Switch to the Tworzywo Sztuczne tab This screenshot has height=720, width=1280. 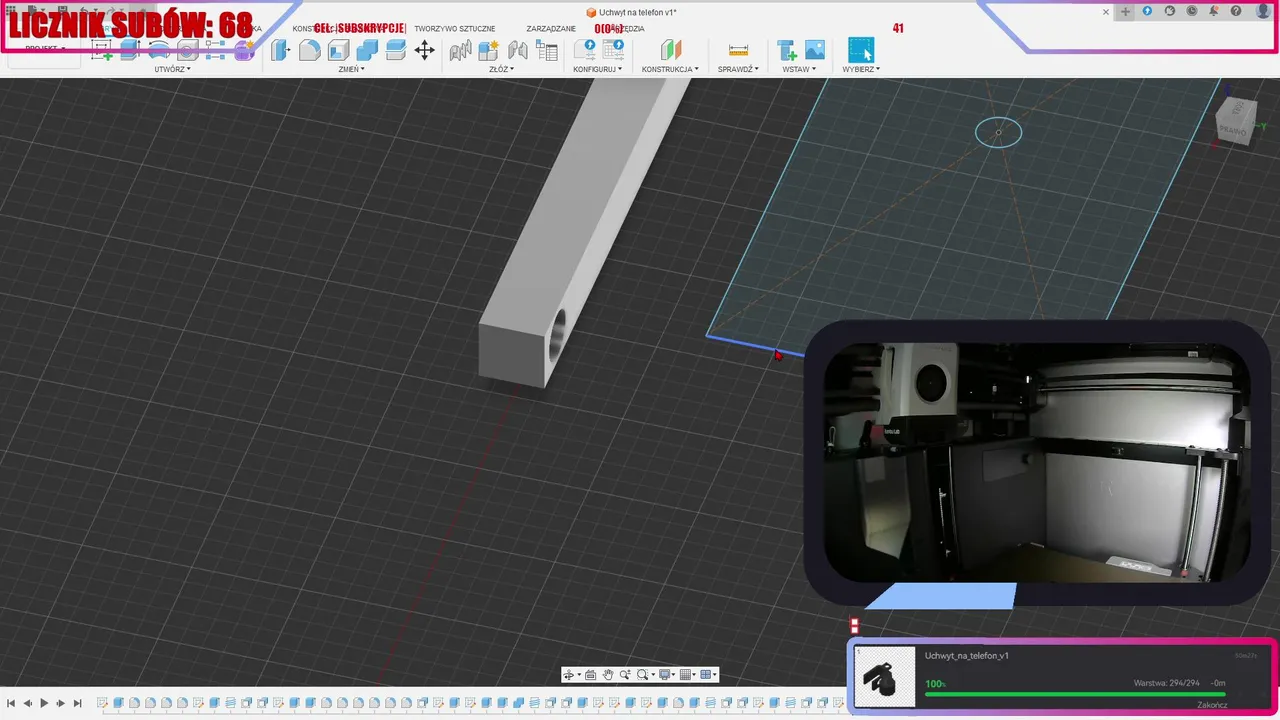[454, 29]
